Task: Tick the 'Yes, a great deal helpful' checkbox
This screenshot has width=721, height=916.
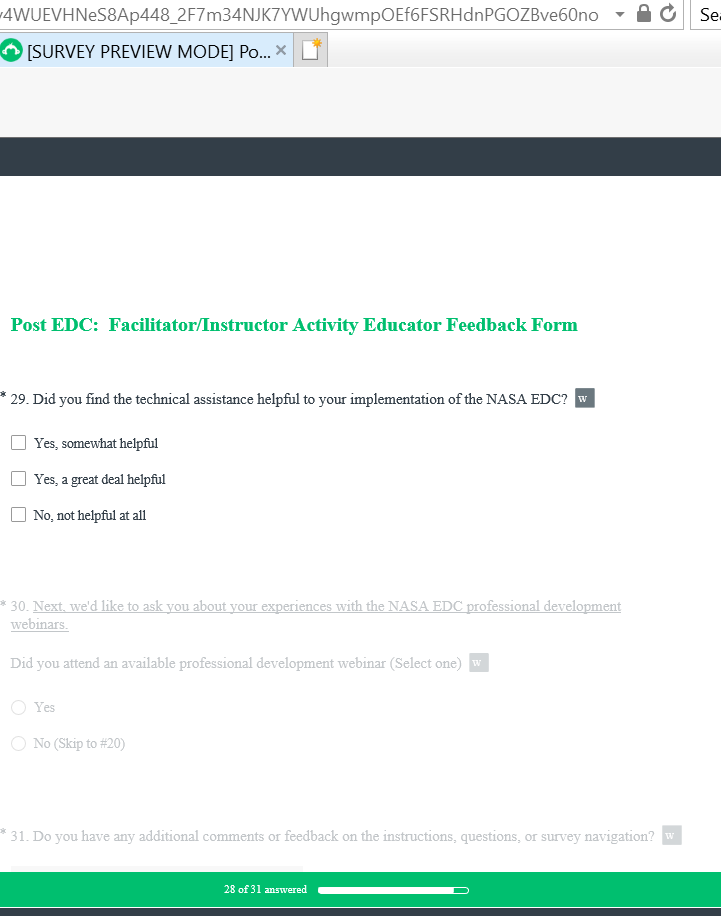Action: click(18, 479)
